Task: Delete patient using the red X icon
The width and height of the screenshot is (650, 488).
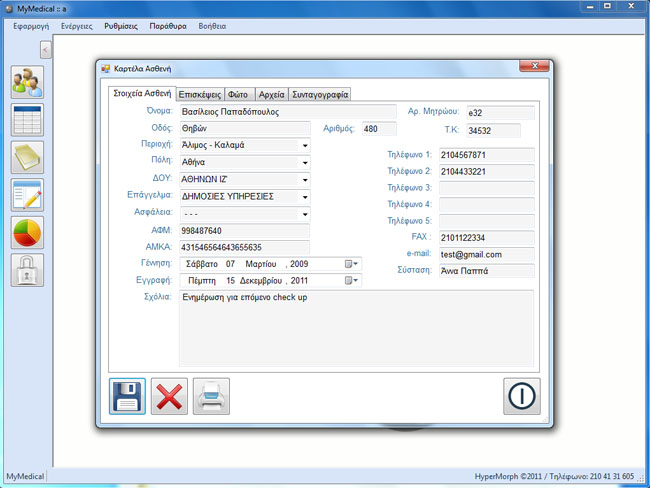Action: point(169,396)
